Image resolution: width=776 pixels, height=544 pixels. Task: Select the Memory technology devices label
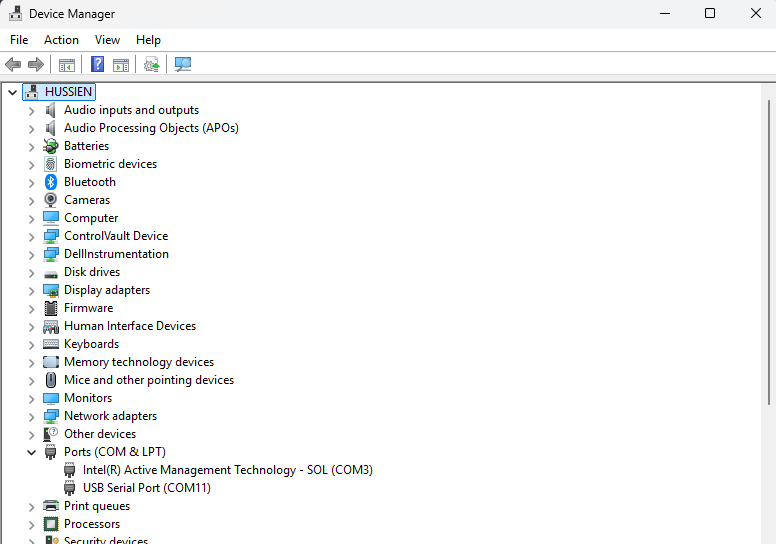(x=139, y=362)
